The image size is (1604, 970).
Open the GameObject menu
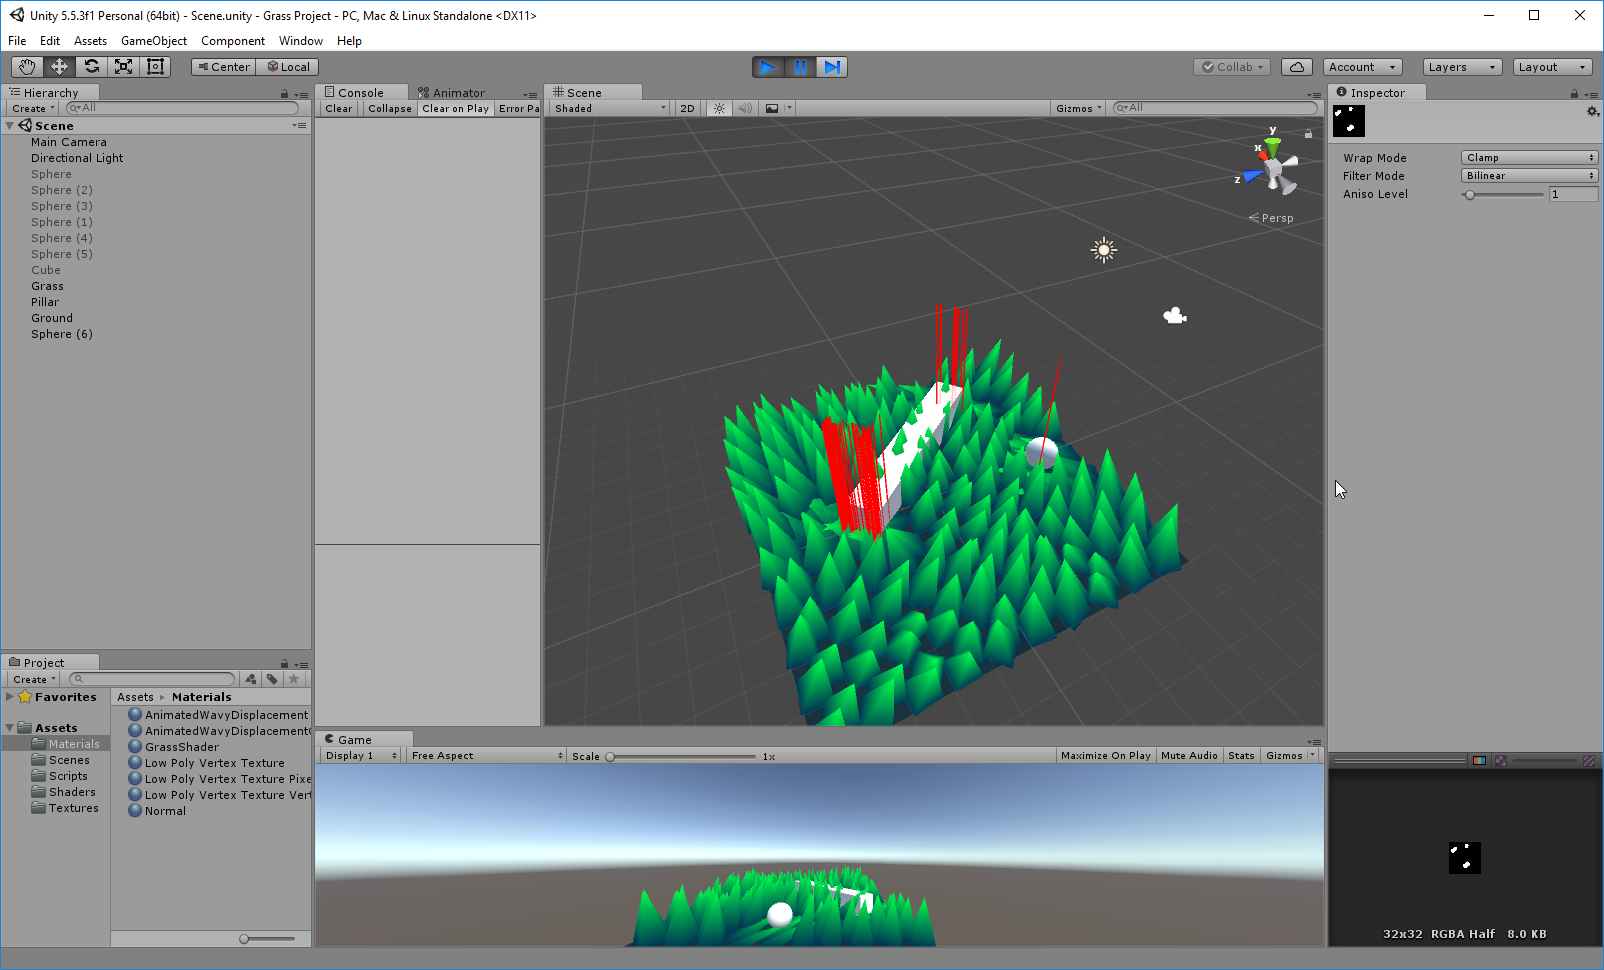[154, 41]
